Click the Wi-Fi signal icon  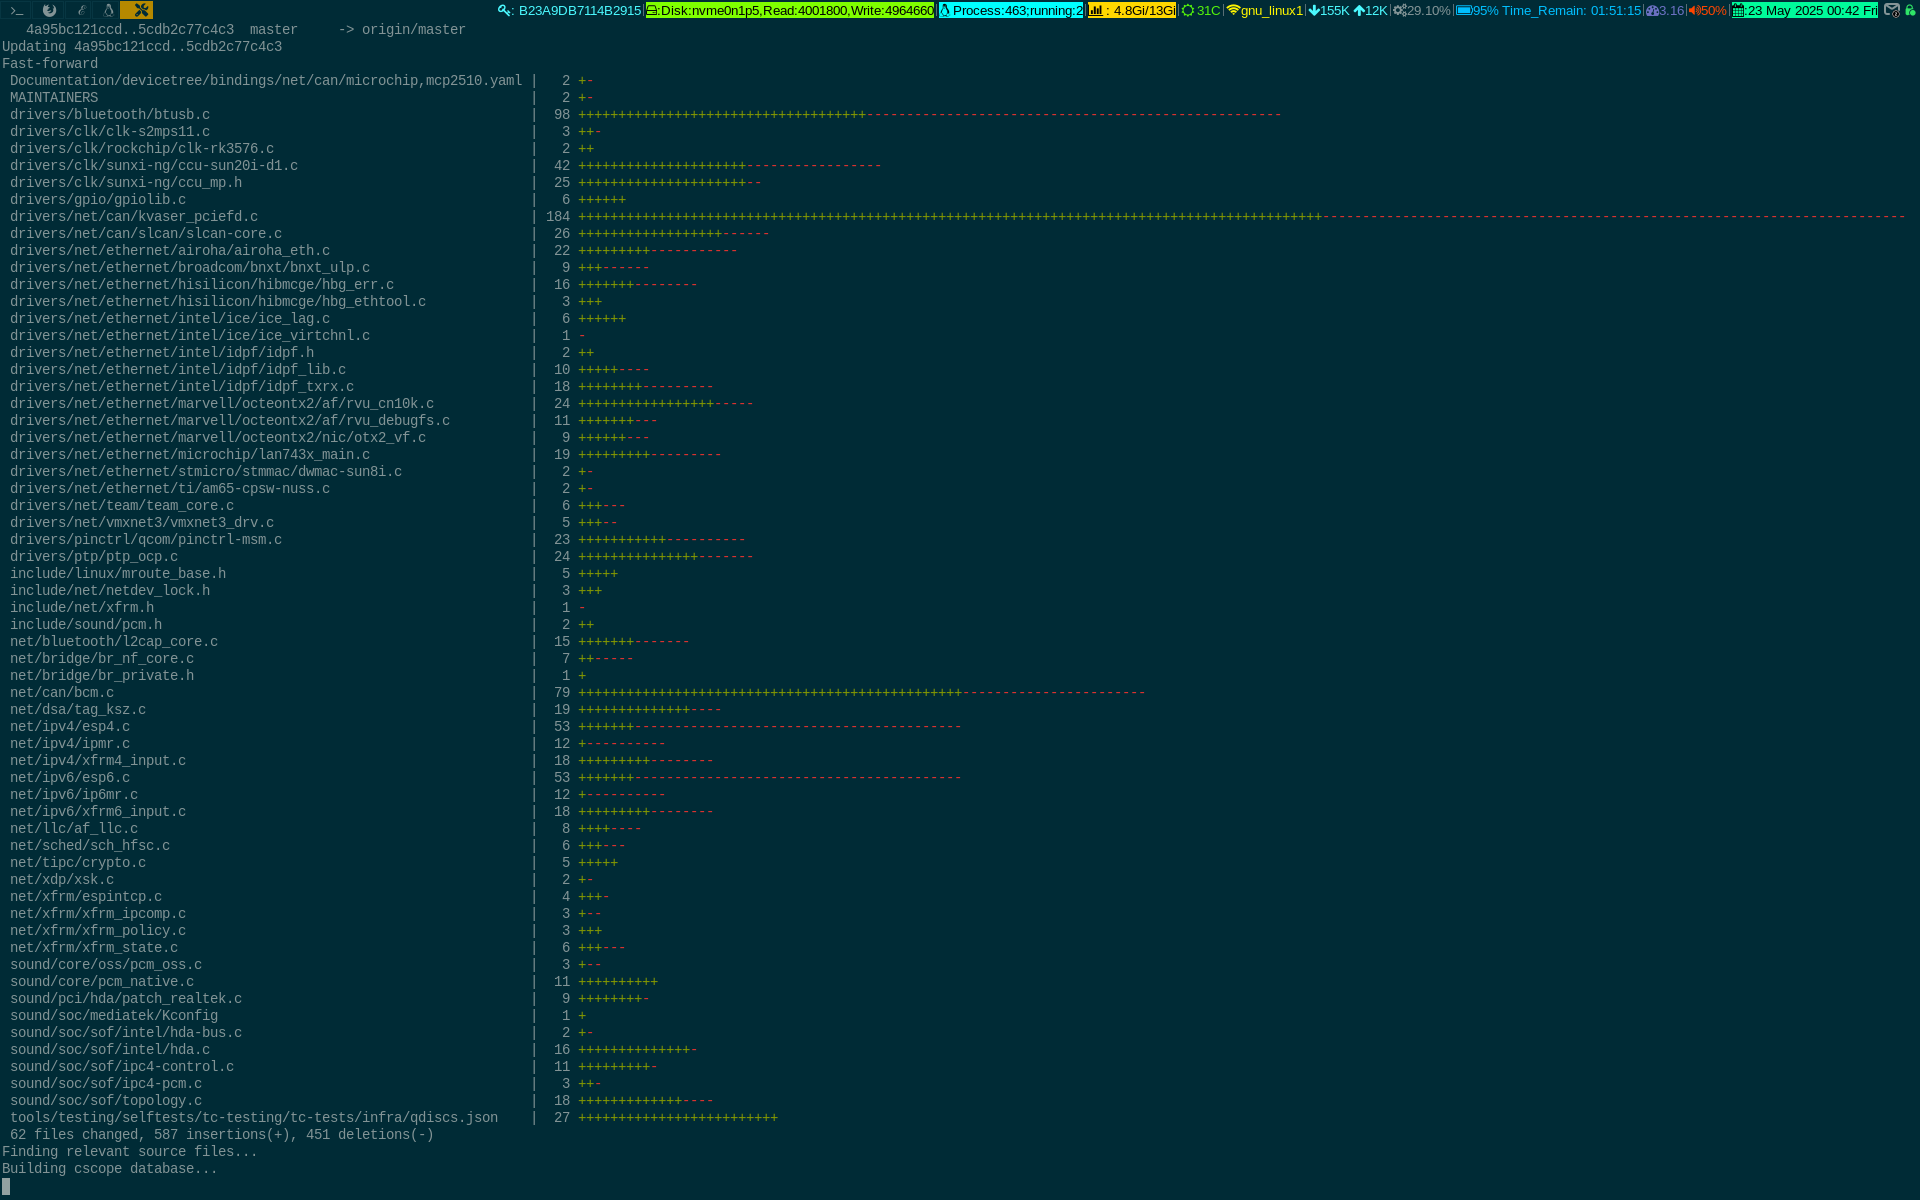point(1233,10)
